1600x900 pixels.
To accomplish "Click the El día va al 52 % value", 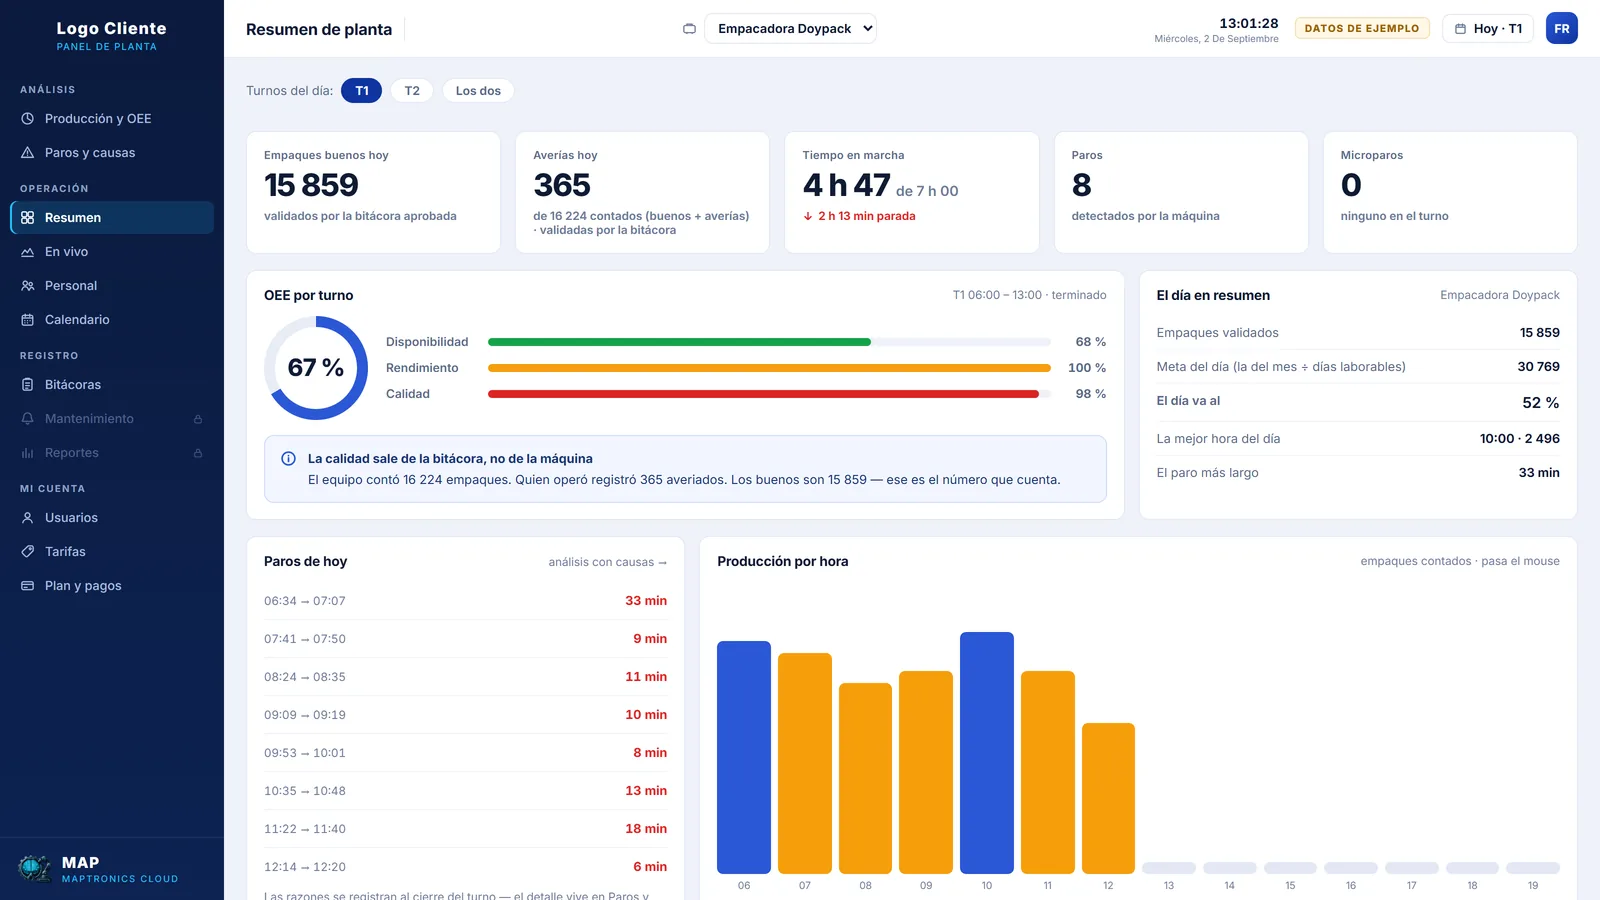I will click(x=1540, y=403).
